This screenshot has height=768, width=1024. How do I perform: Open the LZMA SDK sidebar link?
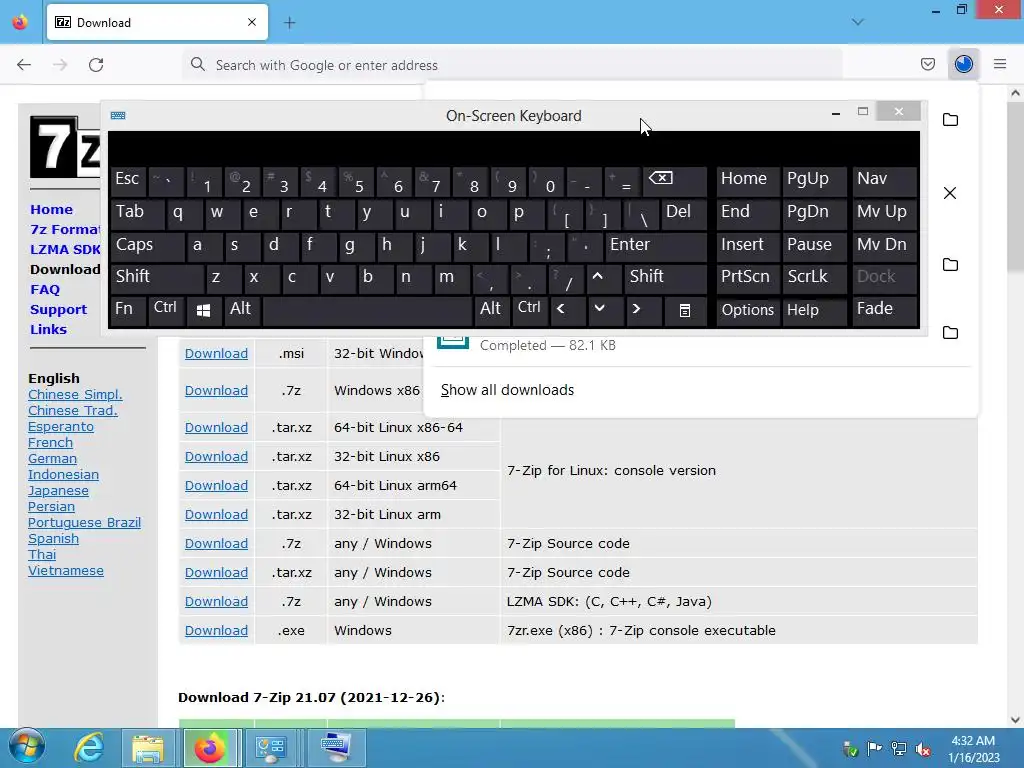[x=65, y=249]
